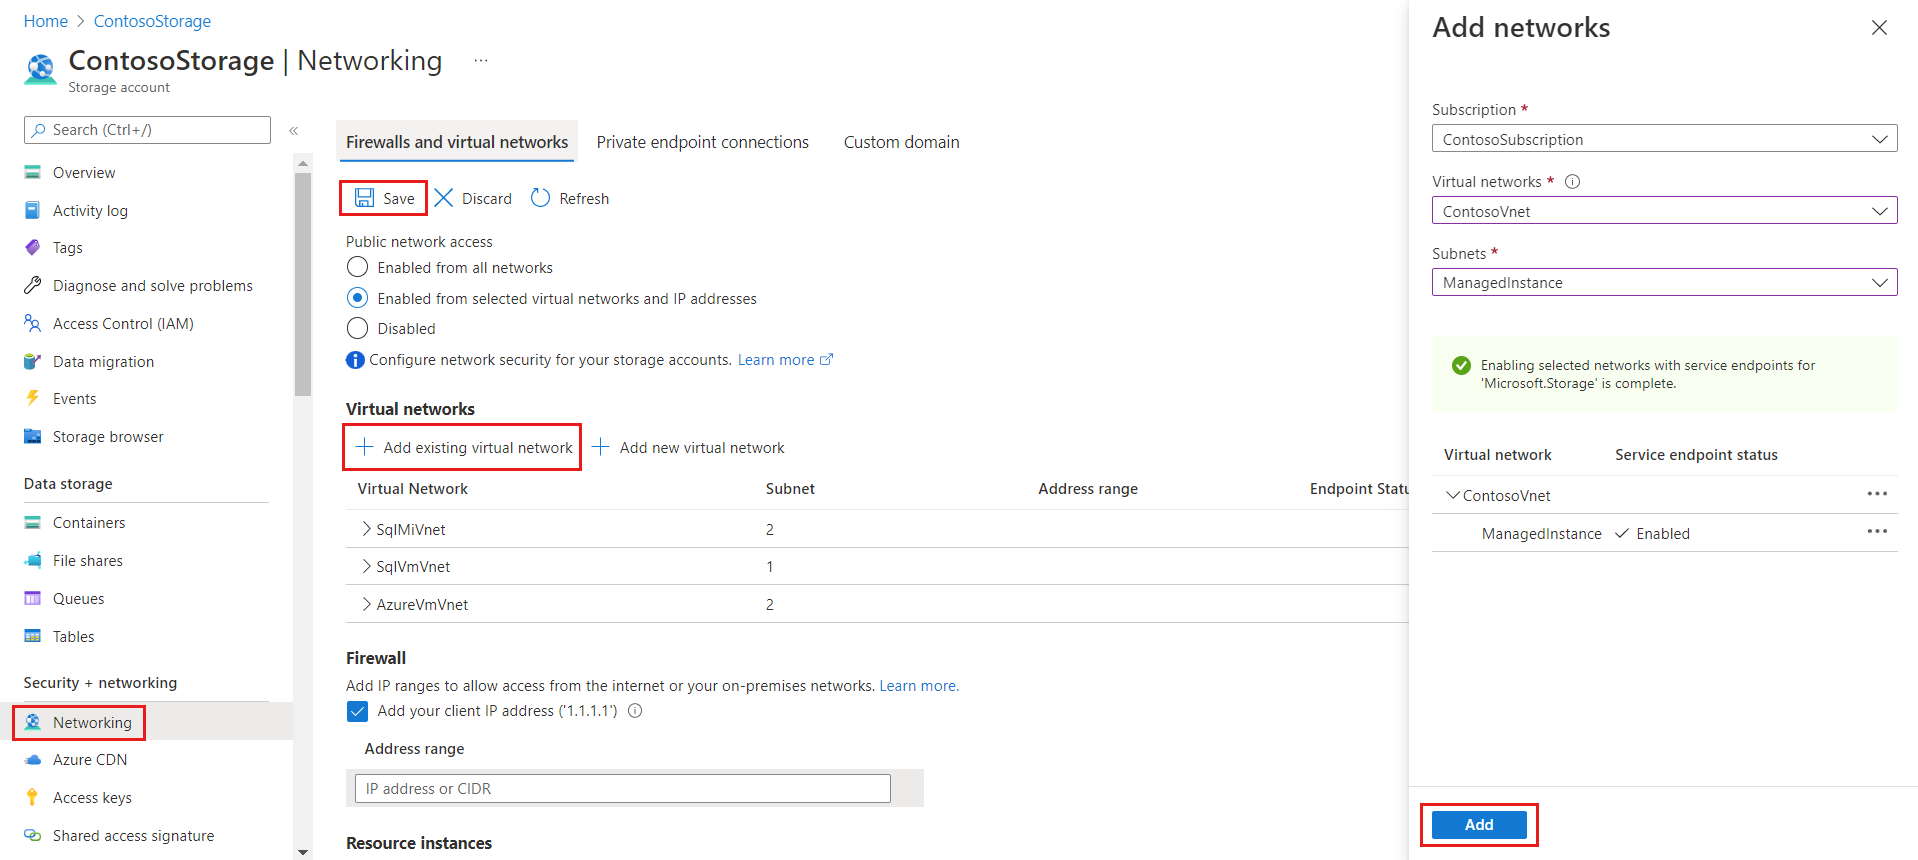
Task: Select the Disabled public network access option
Action: [357, 328]
